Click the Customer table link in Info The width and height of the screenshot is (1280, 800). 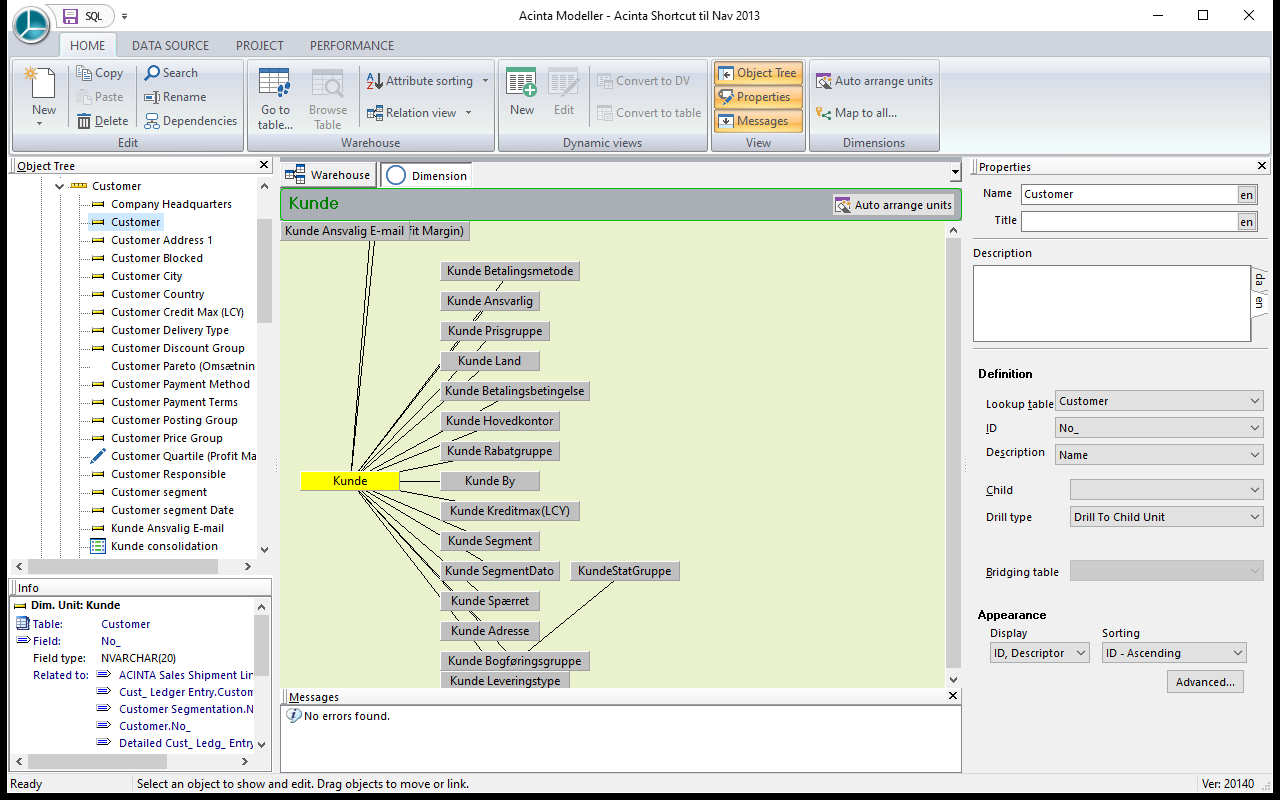125,624
